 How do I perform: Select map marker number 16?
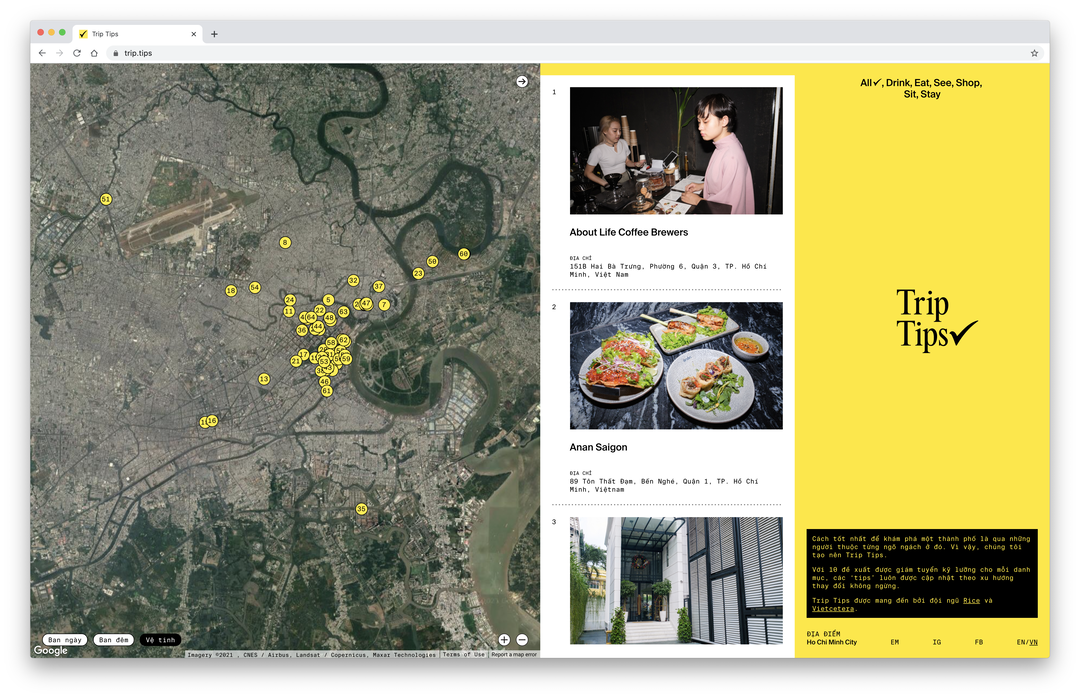click(212, 420)
